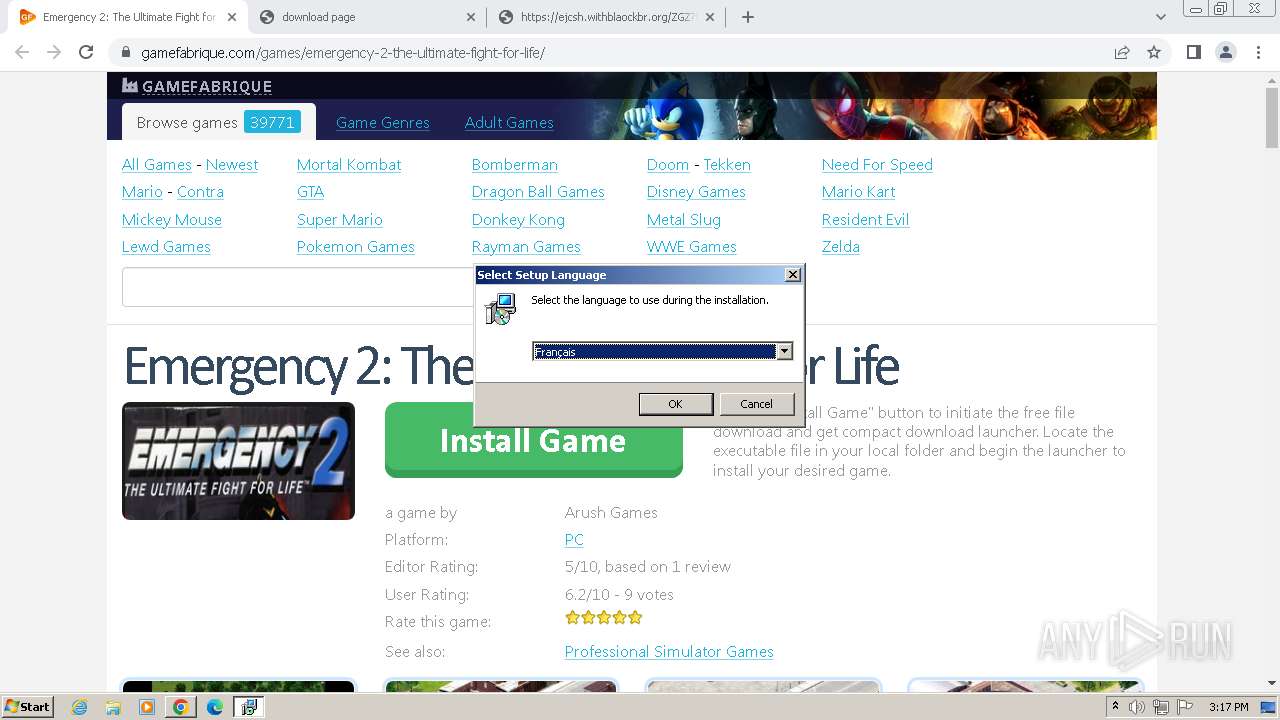Cancel the Select Setup Language dialog
The image size is (1280, 720).
coord(756,404)
